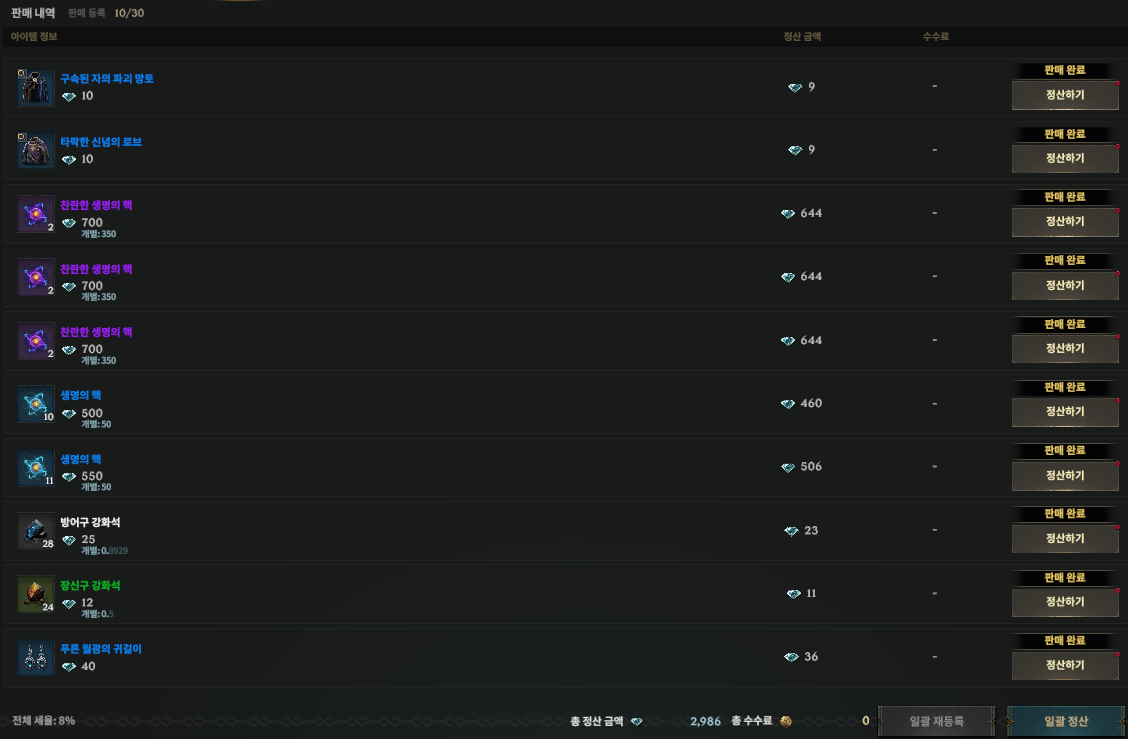This screenshot has width=1128, height=739.
Task: Open the 장신구 강화석 item name link
Action: tap(90, 585)
